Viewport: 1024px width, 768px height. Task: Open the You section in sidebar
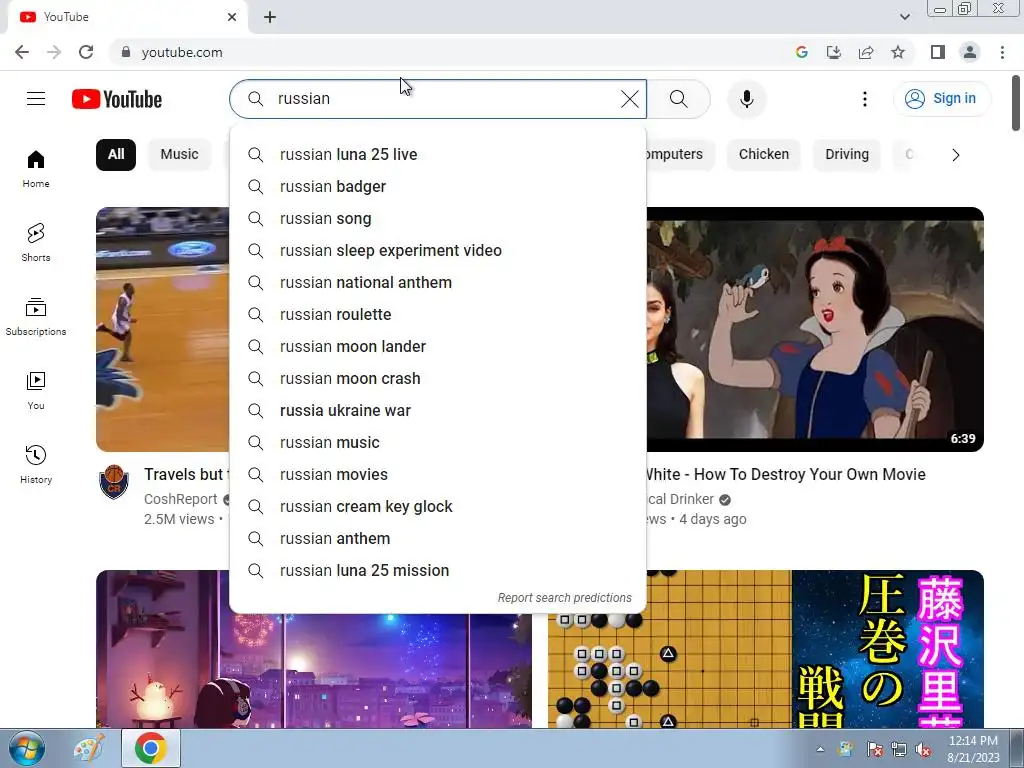36,391
